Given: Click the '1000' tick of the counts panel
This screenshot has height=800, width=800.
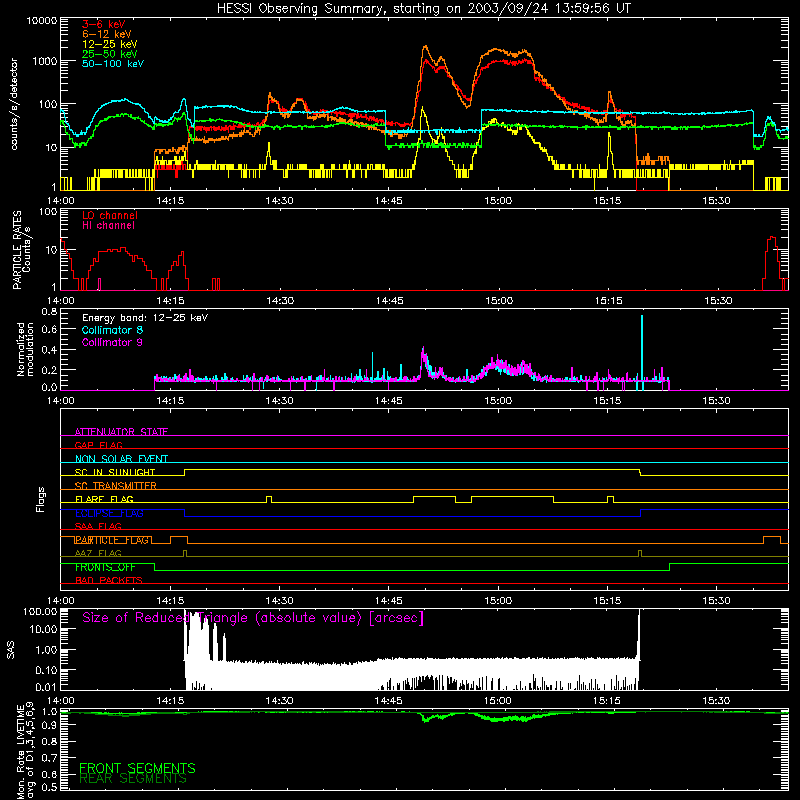Looking at the screenshot, I should point(45,61).
